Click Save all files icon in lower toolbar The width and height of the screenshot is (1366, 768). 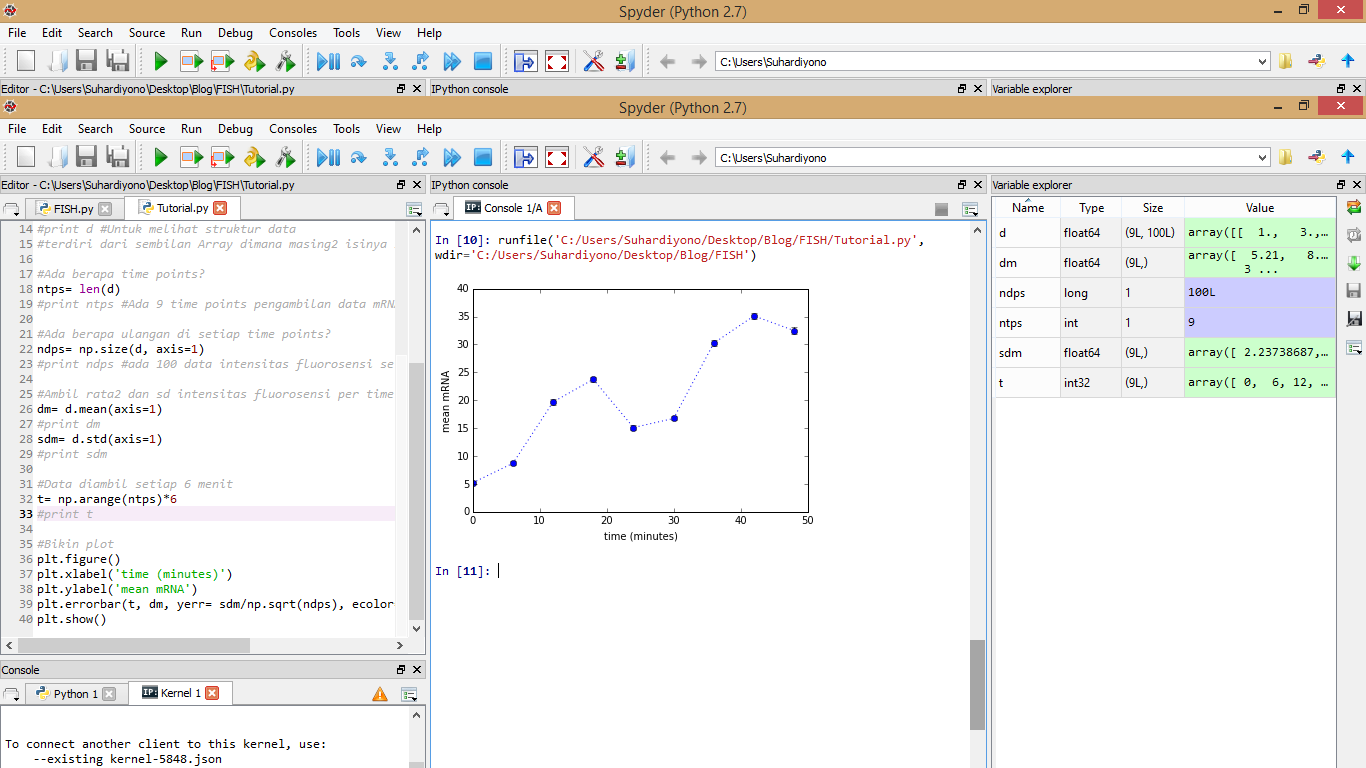[x=118, y=157]
